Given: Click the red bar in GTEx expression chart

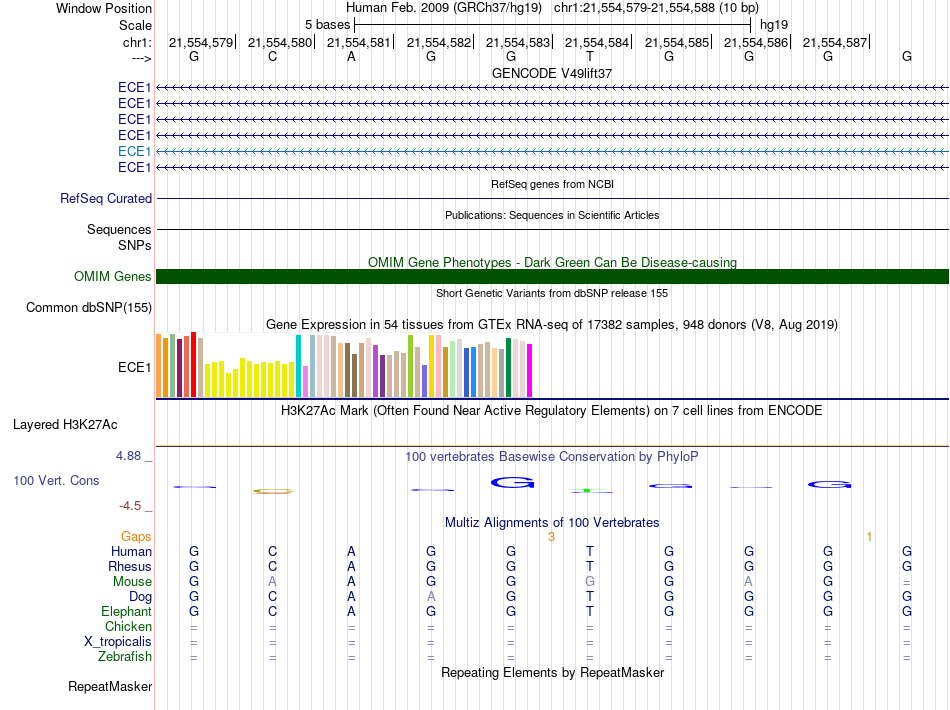Looking at the screenshot, I should tap(193, 364).
